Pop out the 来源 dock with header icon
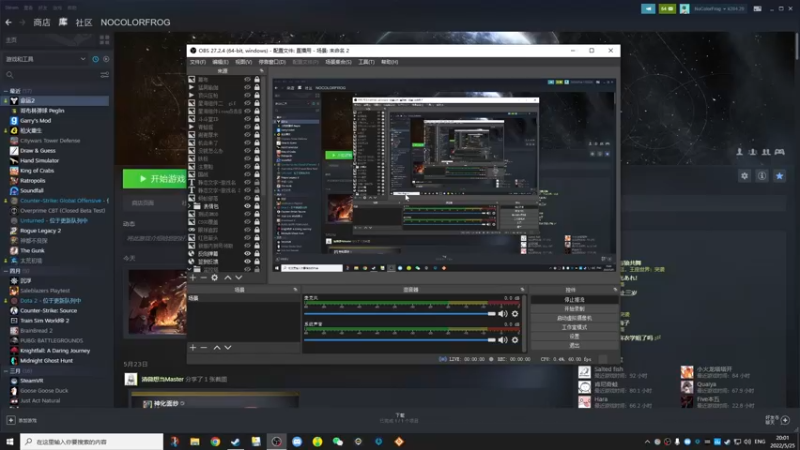 pyautogui.click(x=261, y=71)
